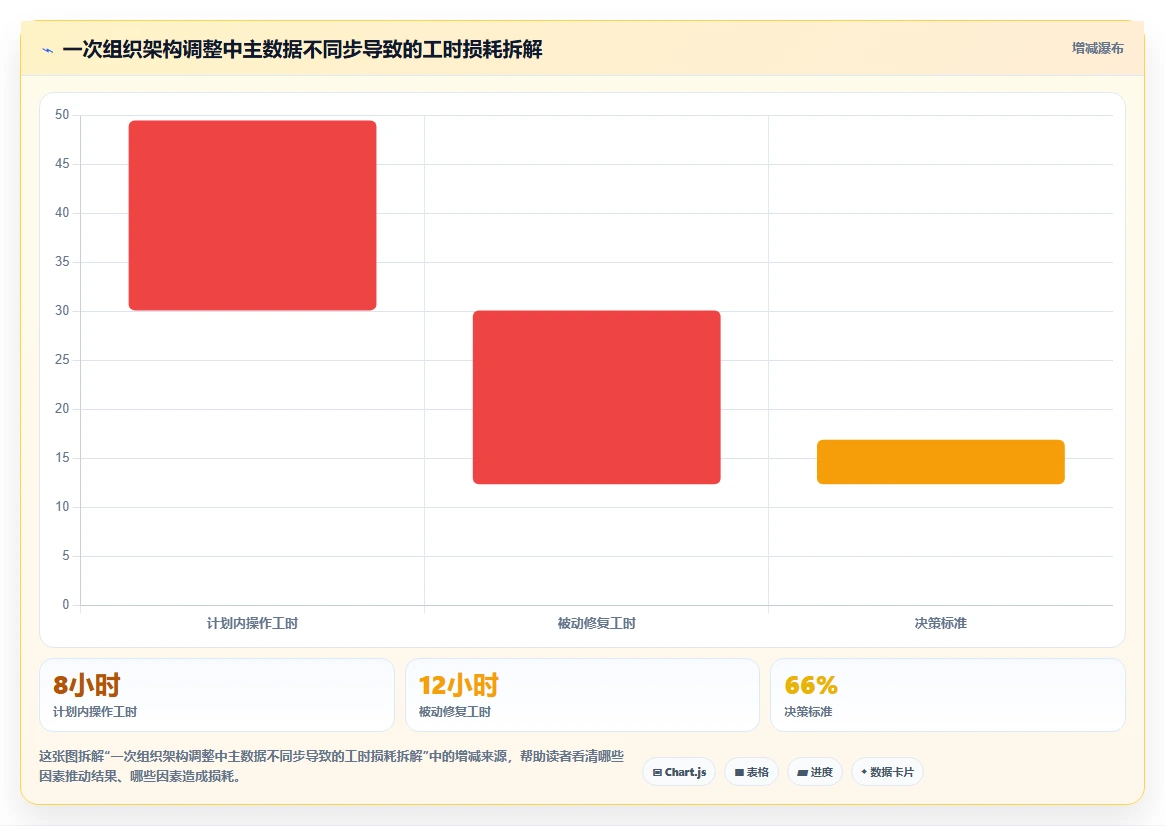
Task: Click the y-axis tick label 0
Action: [x=65, y=605]
